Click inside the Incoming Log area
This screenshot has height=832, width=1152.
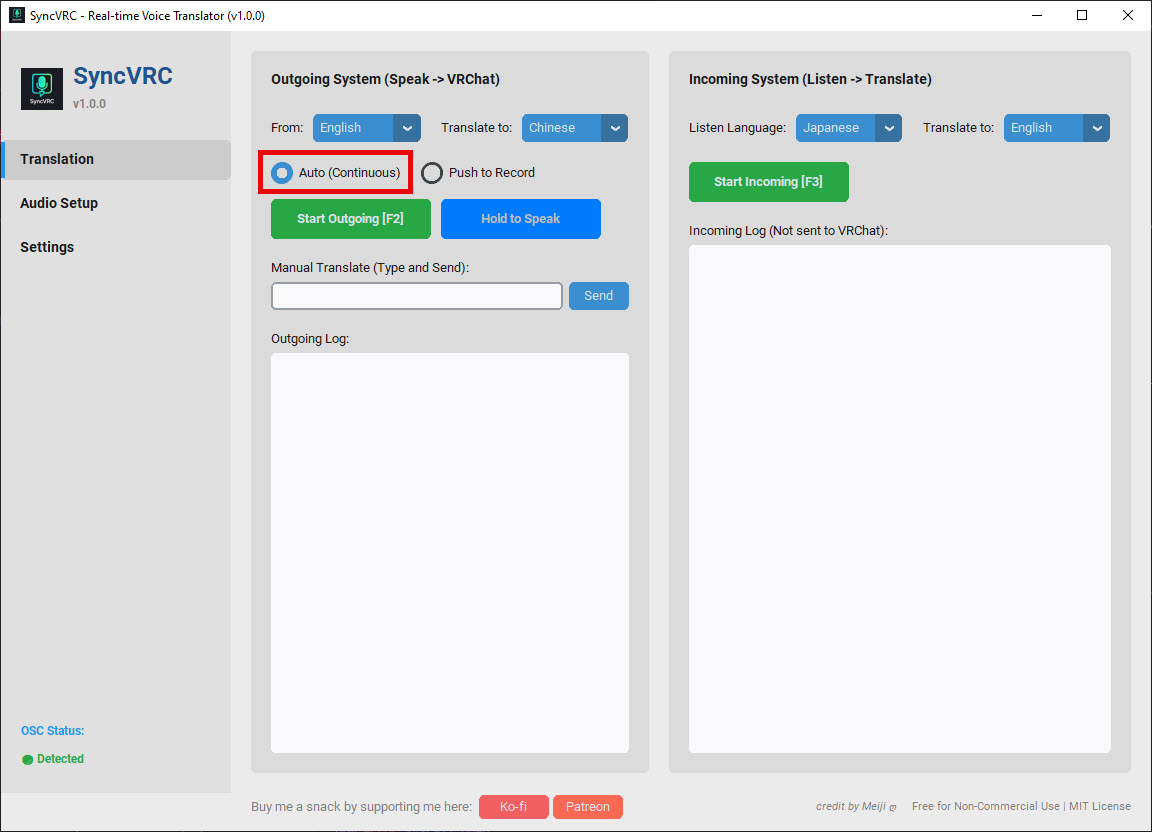click(899, 499)
